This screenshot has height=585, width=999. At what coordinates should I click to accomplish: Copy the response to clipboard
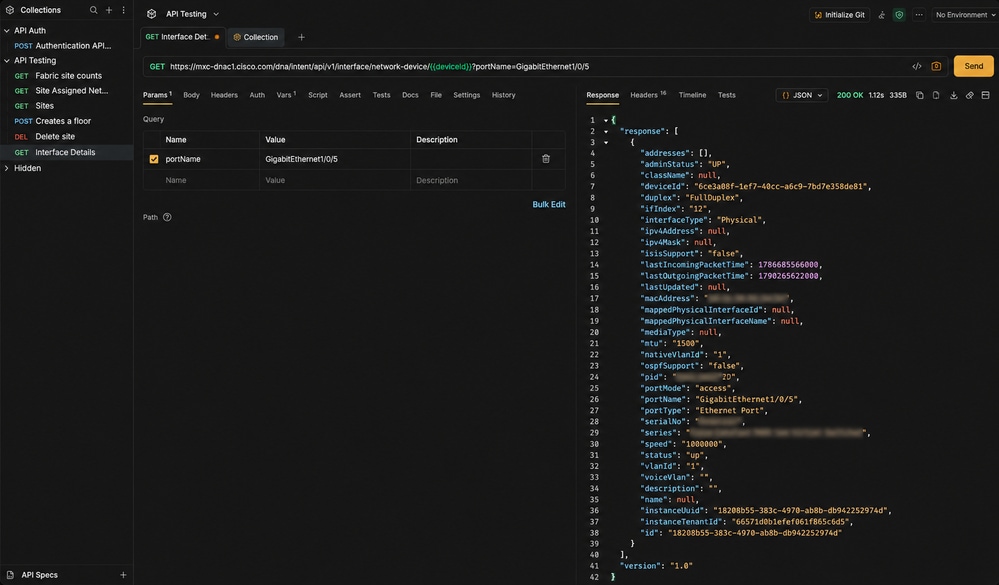coord(919,95)
